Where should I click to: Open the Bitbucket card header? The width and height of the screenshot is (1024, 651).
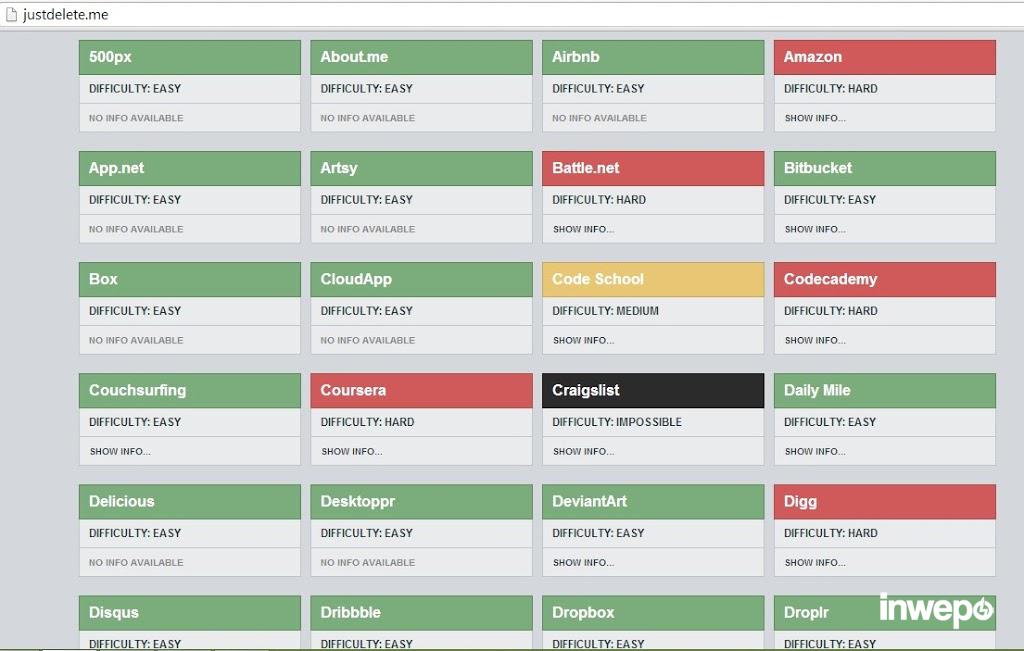[885, 168]
